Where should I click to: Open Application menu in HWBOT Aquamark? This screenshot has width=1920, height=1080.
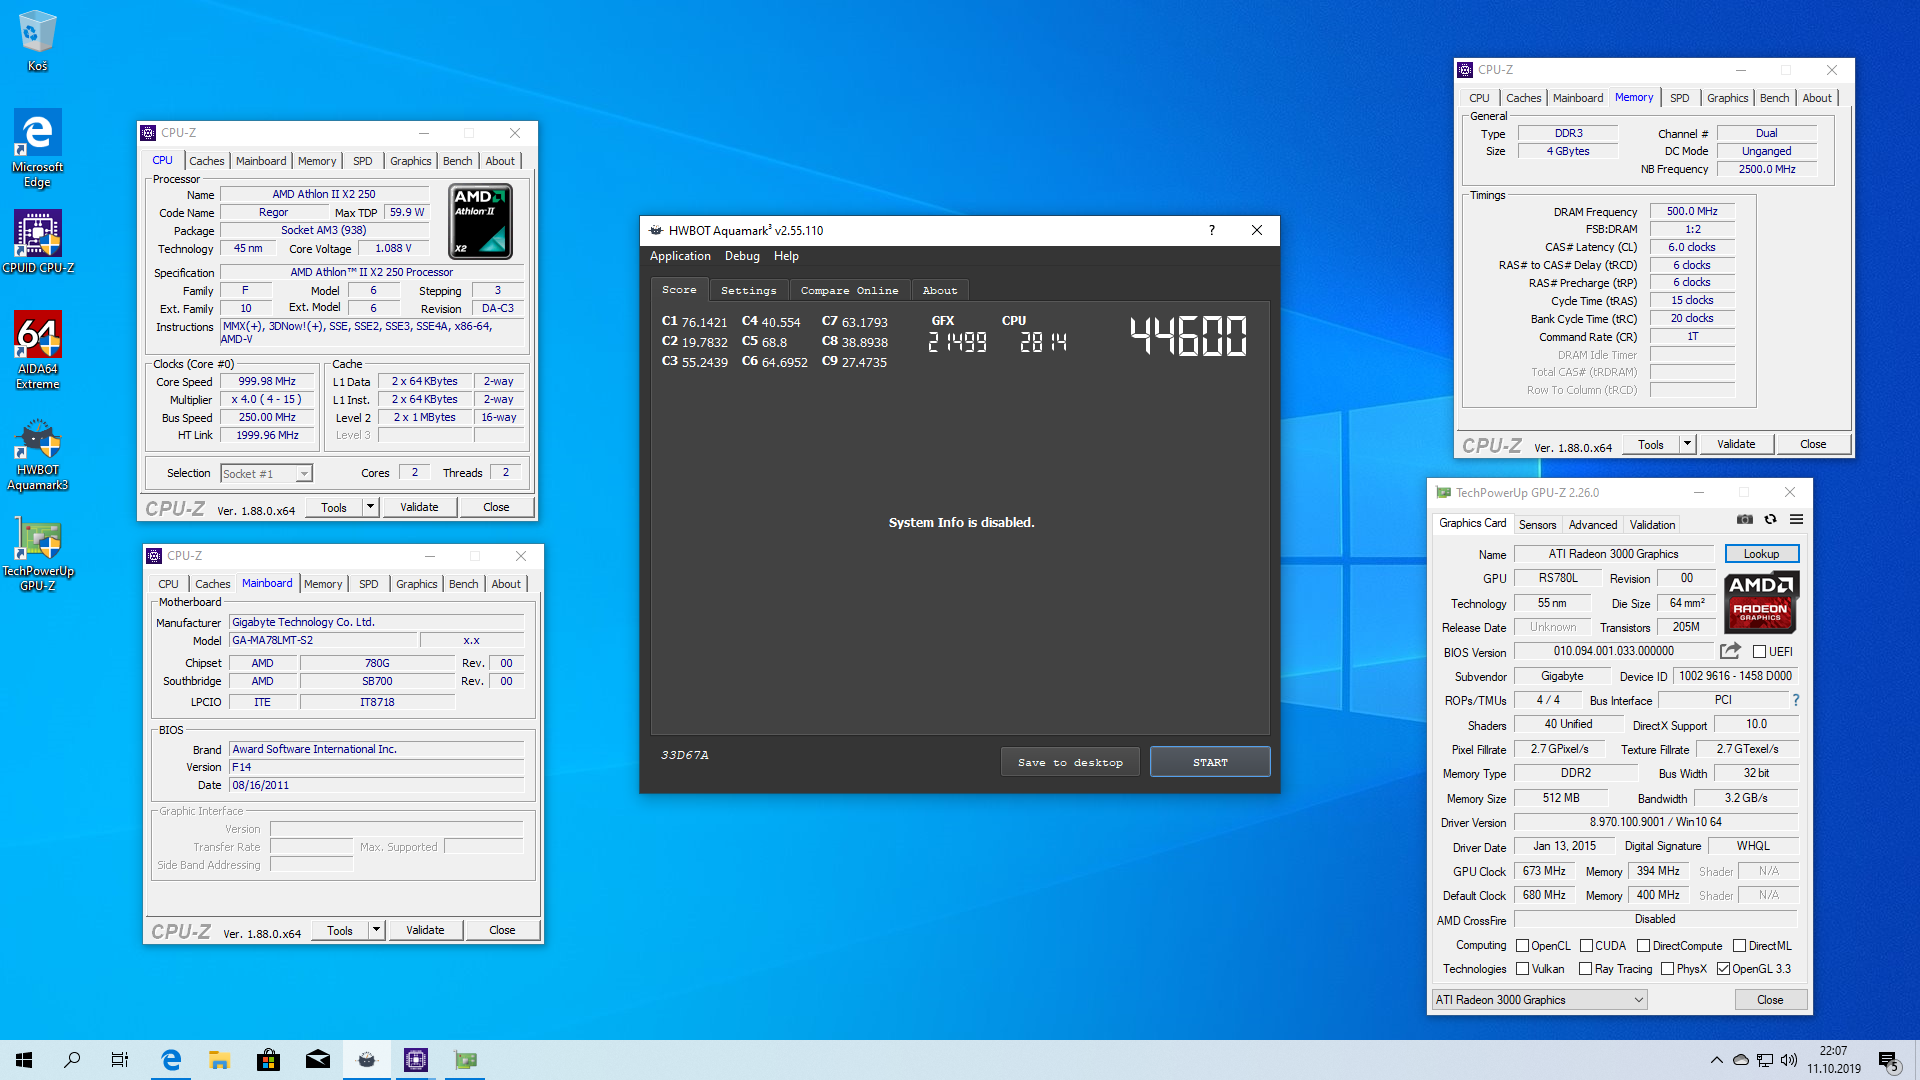(x=680, y=256)
